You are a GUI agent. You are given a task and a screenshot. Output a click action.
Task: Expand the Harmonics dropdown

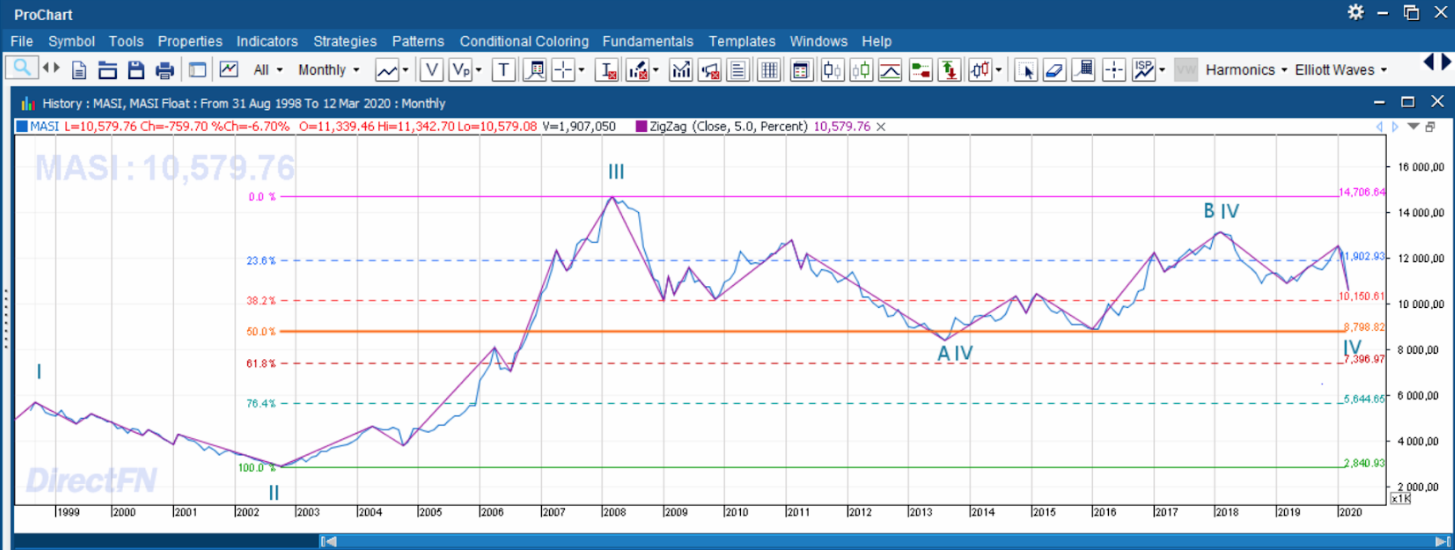1246,70
